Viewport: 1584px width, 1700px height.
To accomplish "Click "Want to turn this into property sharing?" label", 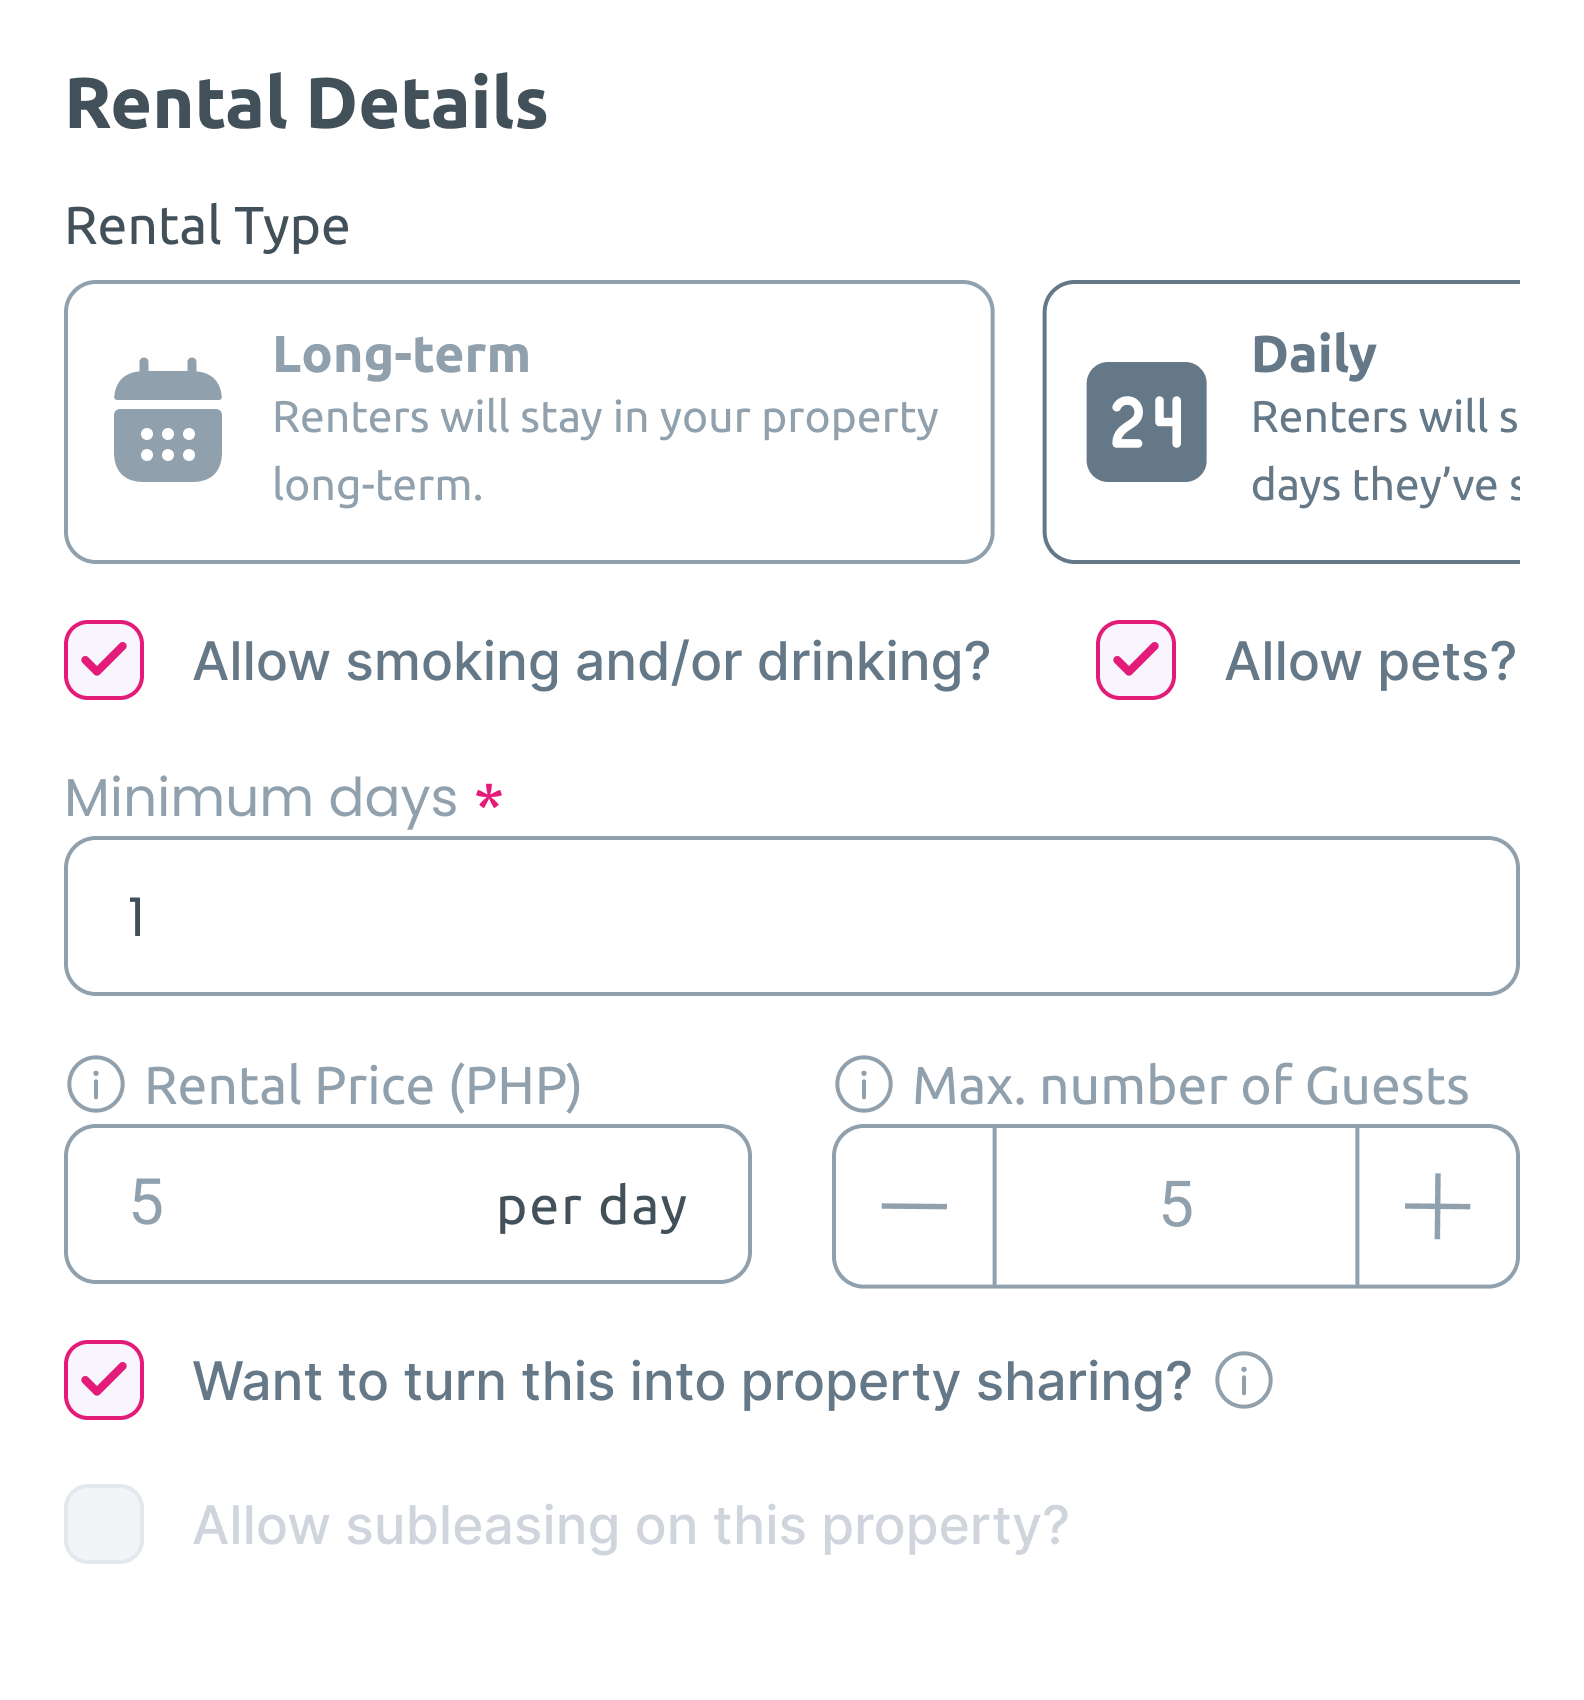I will coord(692,1382).
